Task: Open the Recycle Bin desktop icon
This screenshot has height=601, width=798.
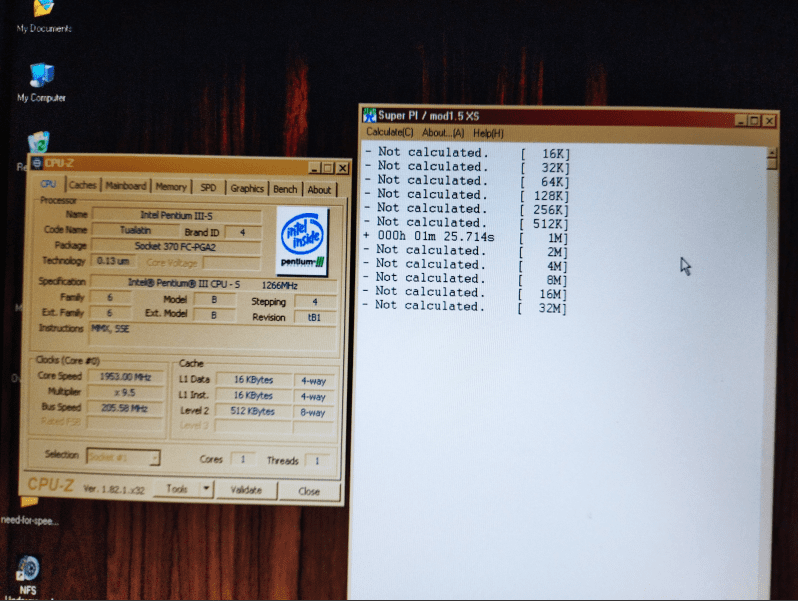Action: pyautogui.click(x=38, y=144)
